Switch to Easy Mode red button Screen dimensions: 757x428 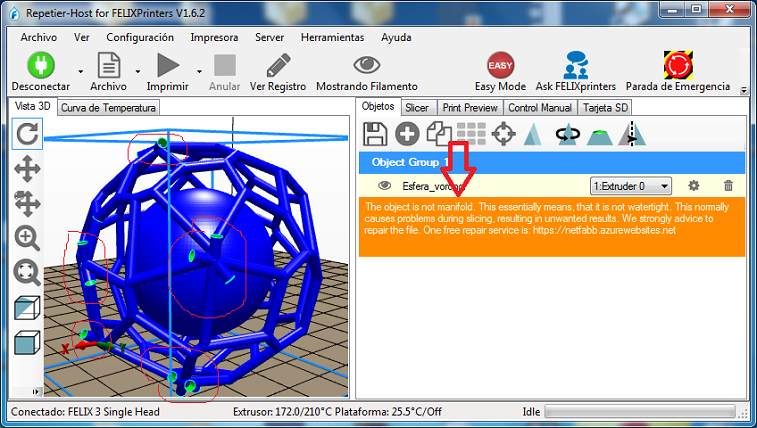pos(500,65)
